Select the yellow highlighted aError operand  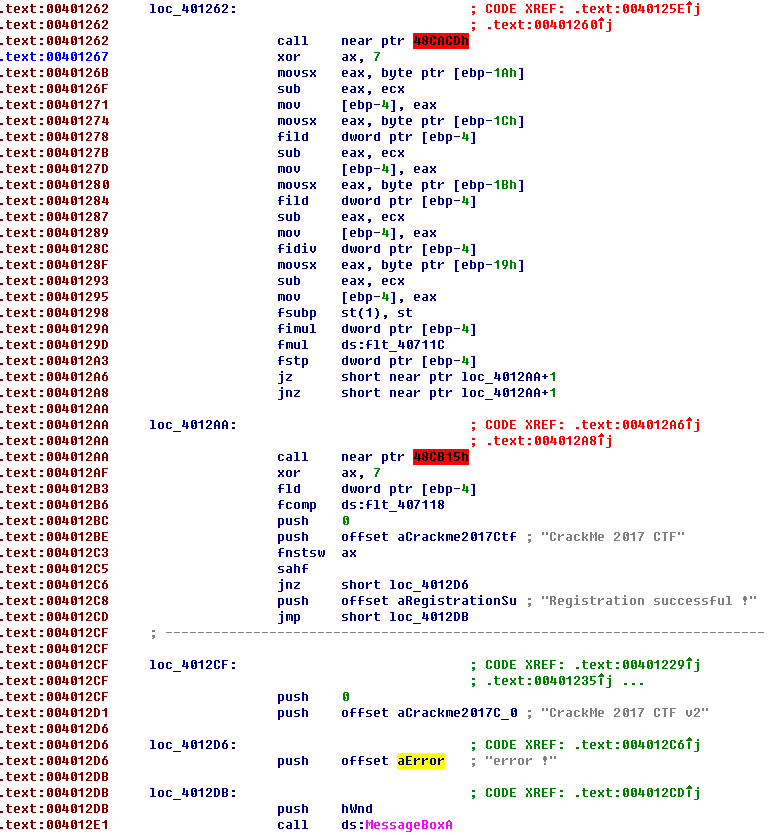coord(421,761)
